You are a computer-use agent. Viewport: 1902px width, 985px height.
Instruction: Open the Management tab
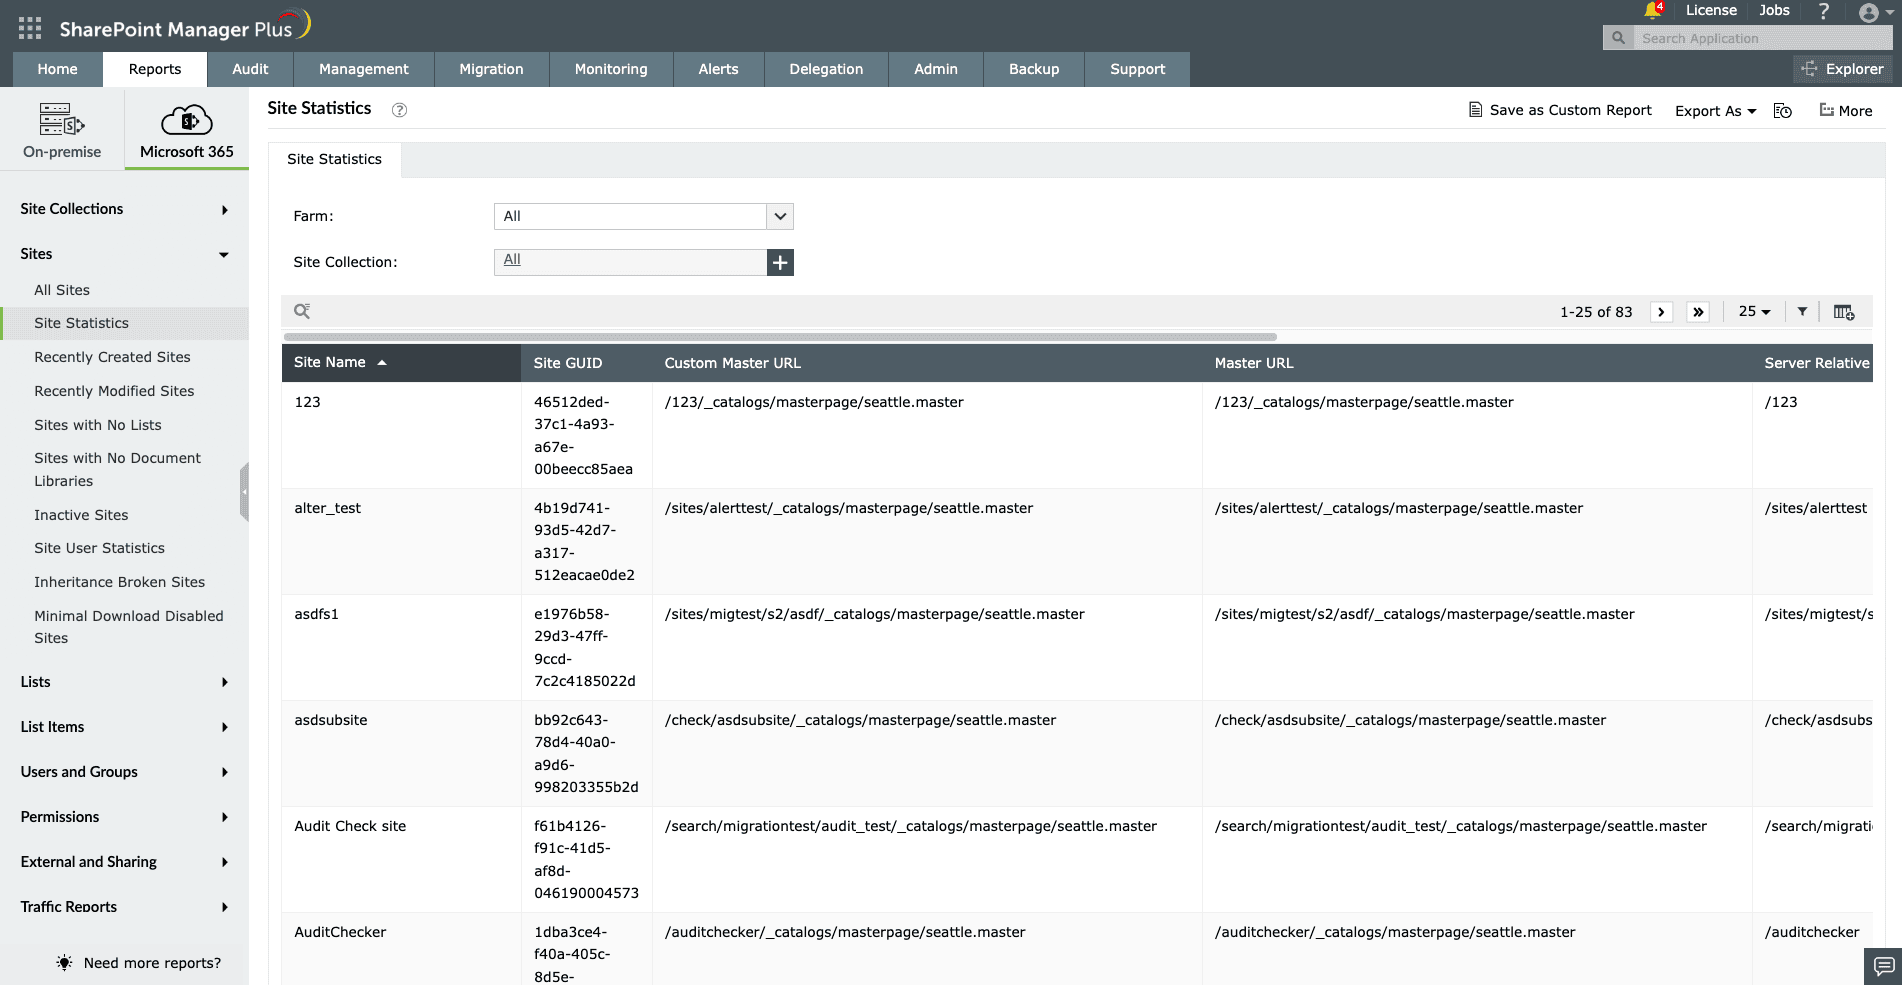coord(364,69)
